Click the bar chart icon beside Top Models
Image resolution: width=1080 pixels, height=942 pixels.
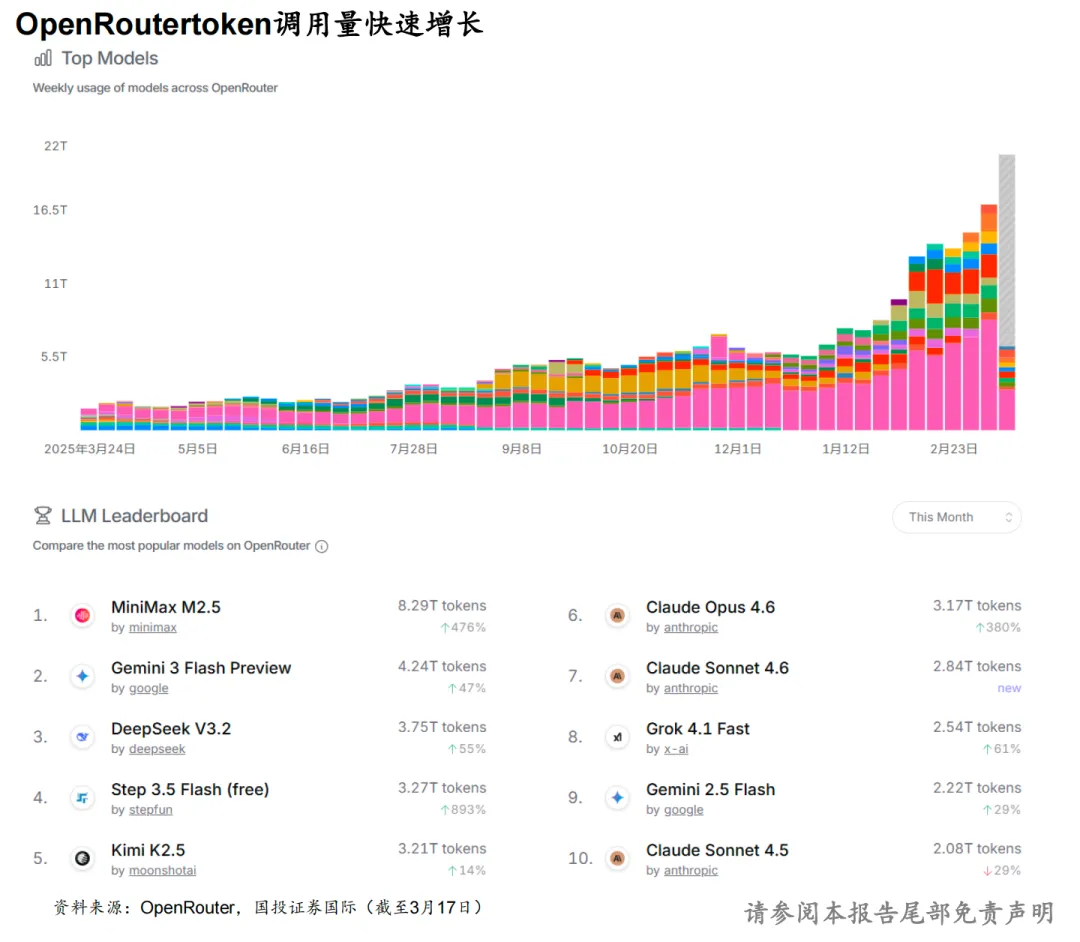pyautogui.click(x=43, y=59)
